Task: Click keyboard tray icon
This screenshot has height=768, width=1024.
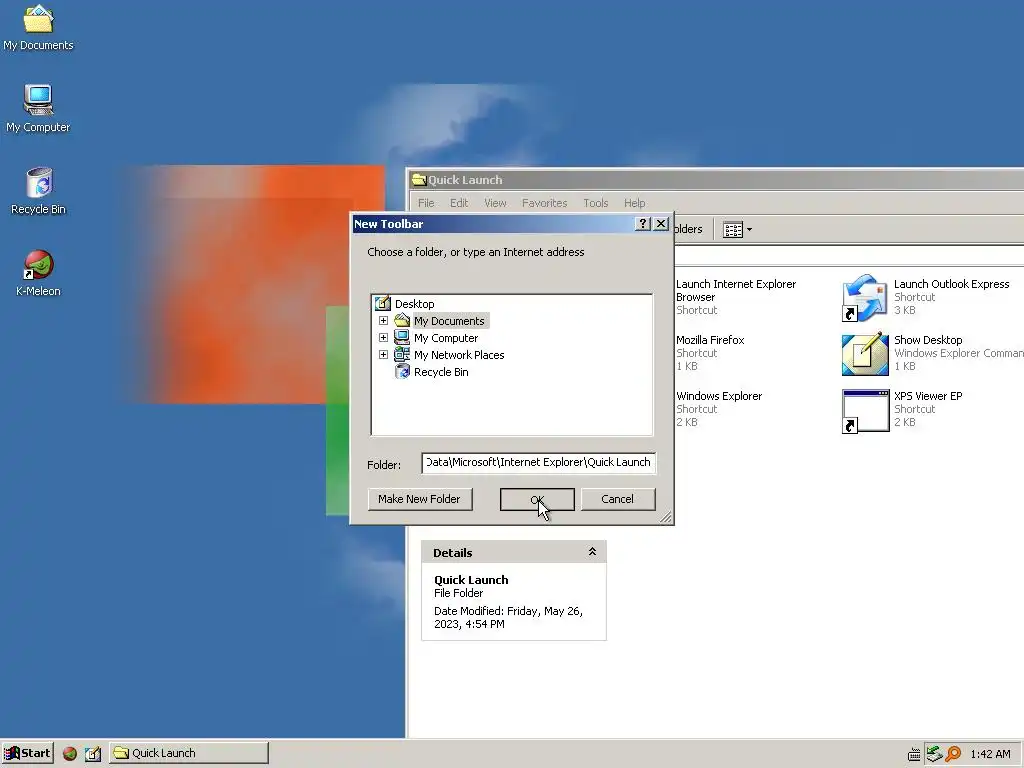Action: (914, 755)
